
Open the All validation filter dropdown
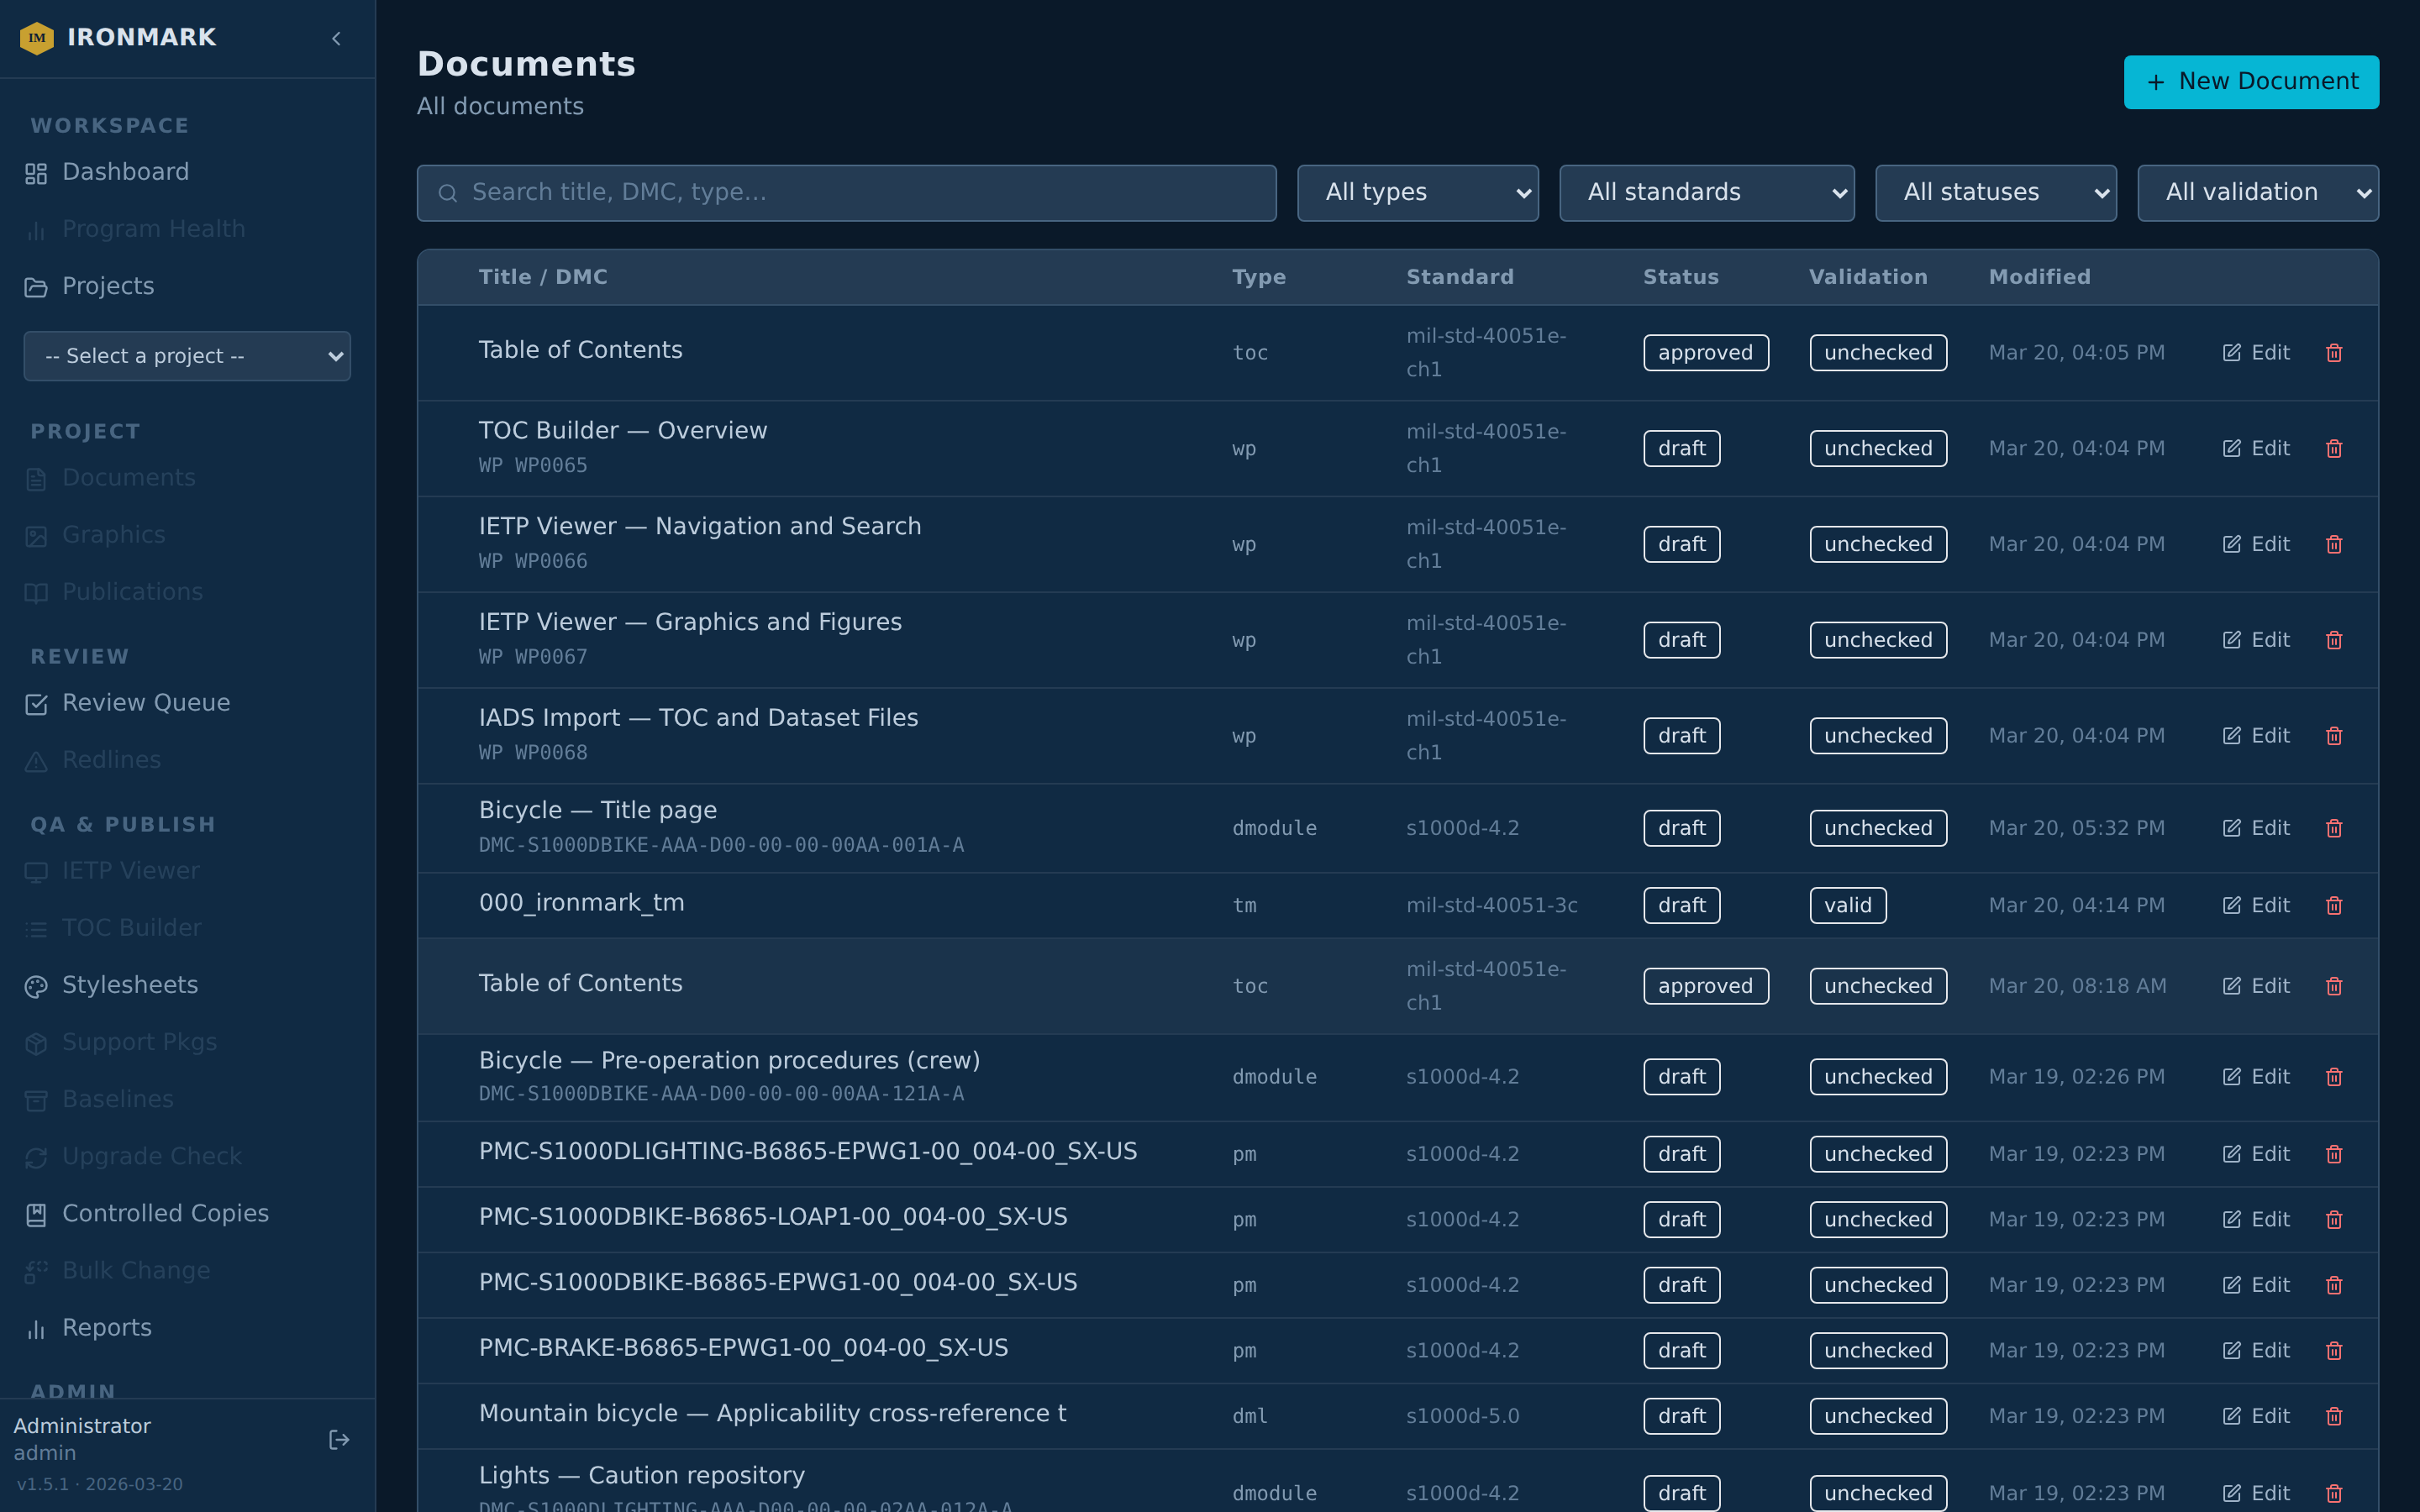[2258, 193]
